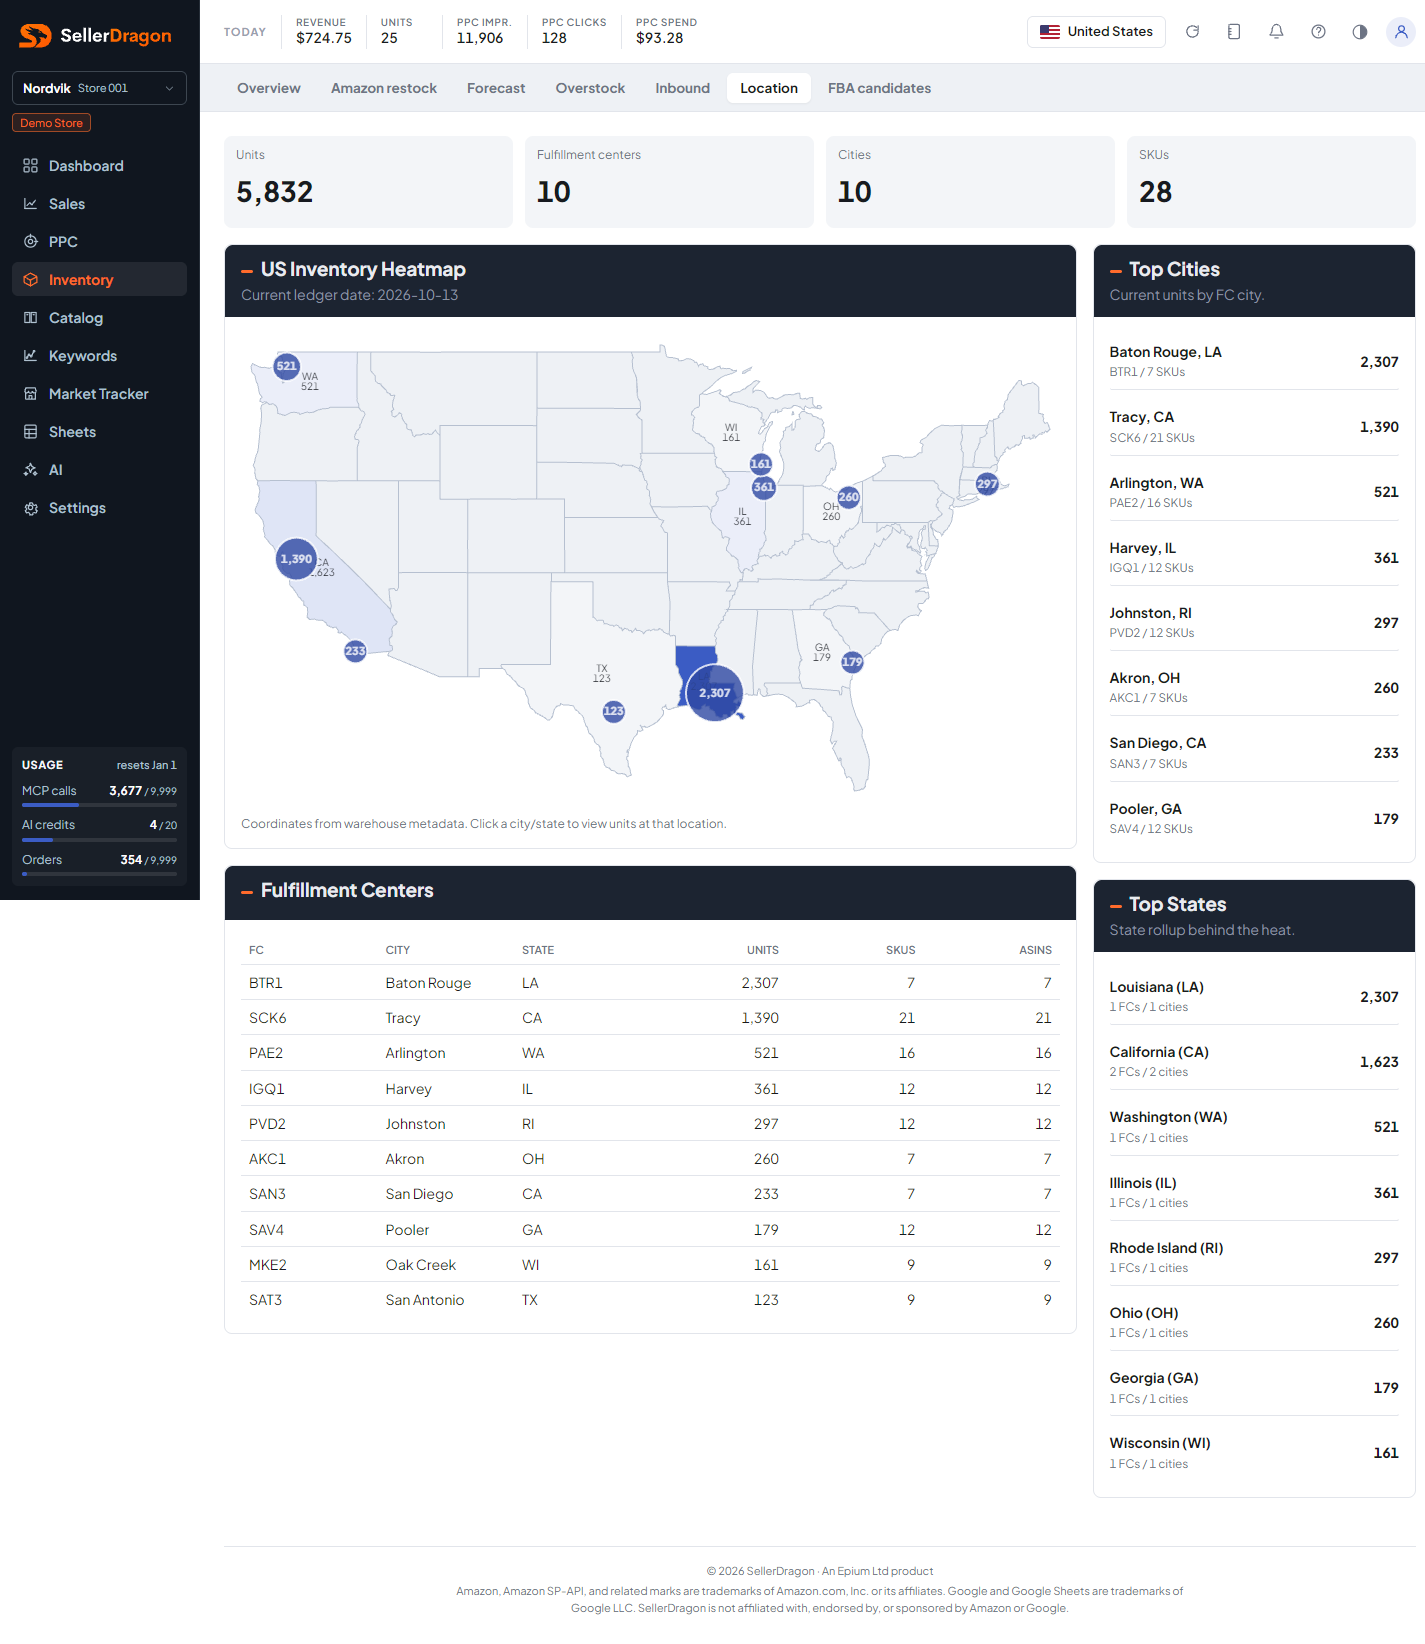Go to the Overstock tab
This screenshot has width=1425, height=1644.
(x=590, y=88)
